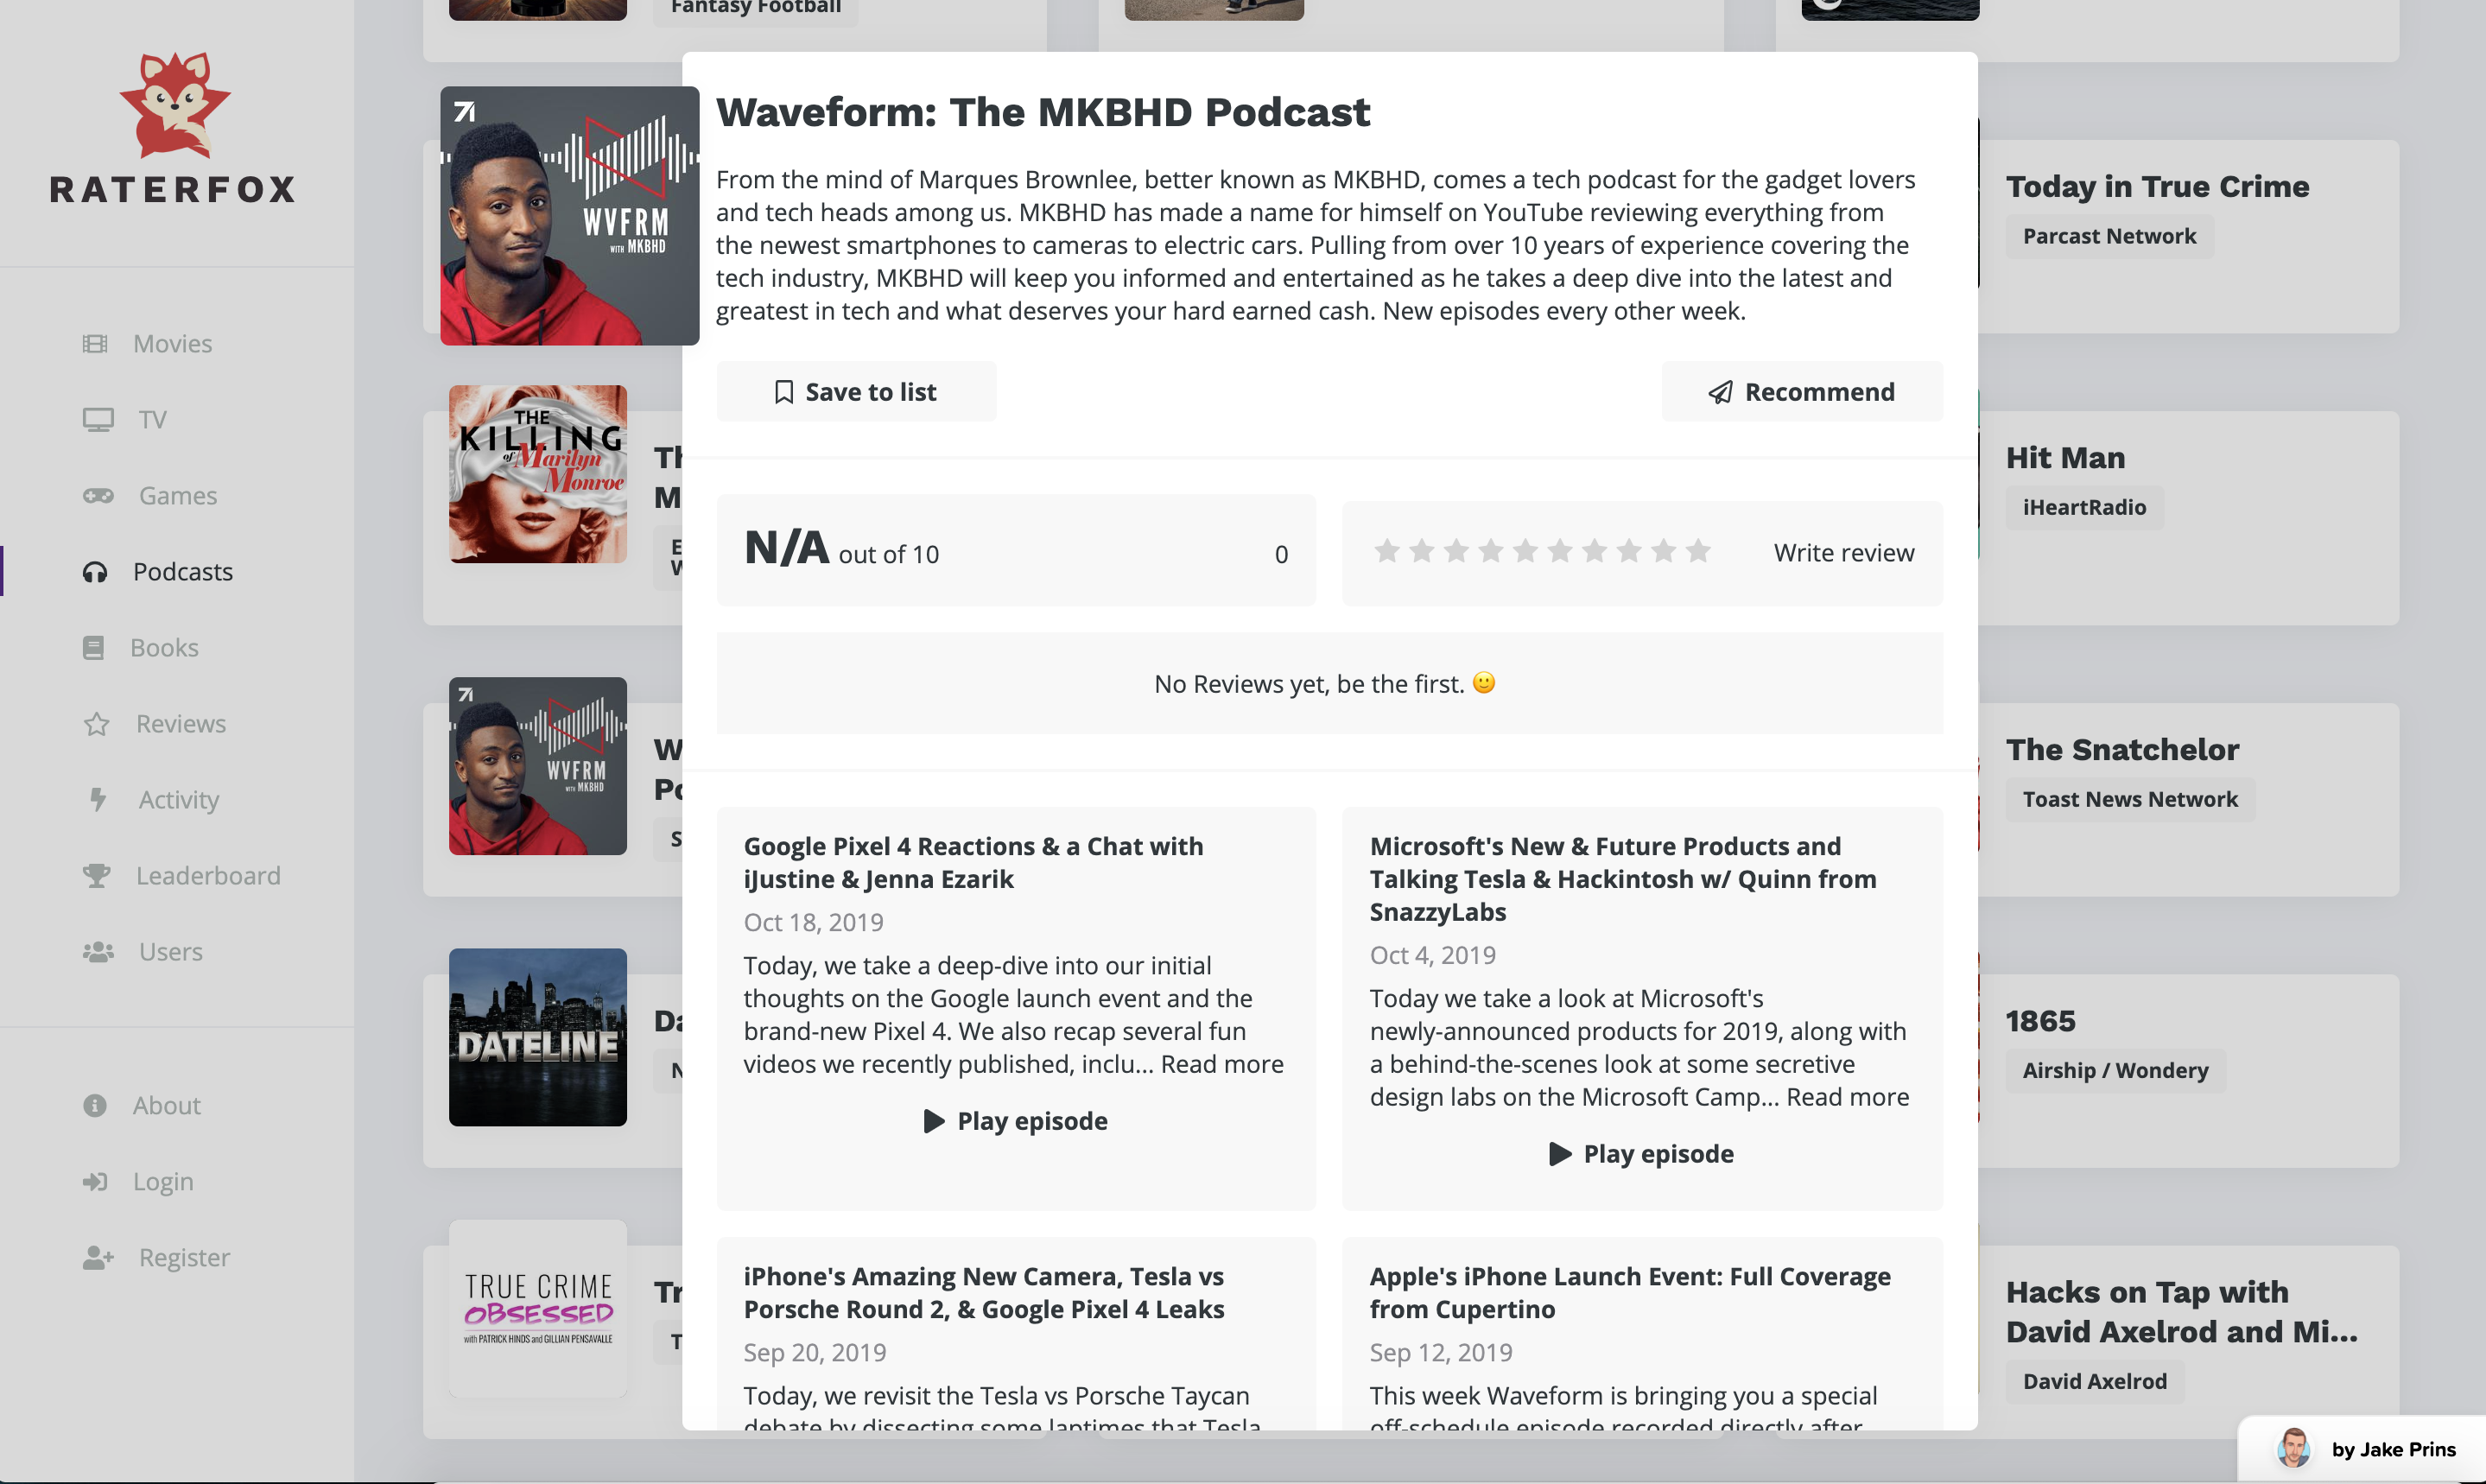Open Books via the book icon
This screenshot has width=2486, height=1484.
[93, 648]
